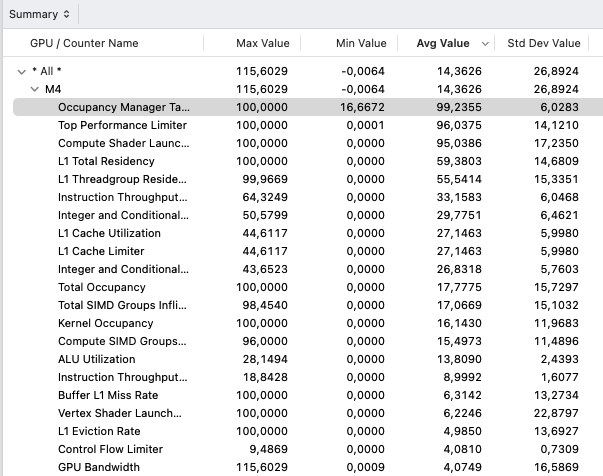This screenshot has width=603, height=476.
Task: Click Max Value 96,0000 of Compute SIMD Groups
Action: [265, 341]
